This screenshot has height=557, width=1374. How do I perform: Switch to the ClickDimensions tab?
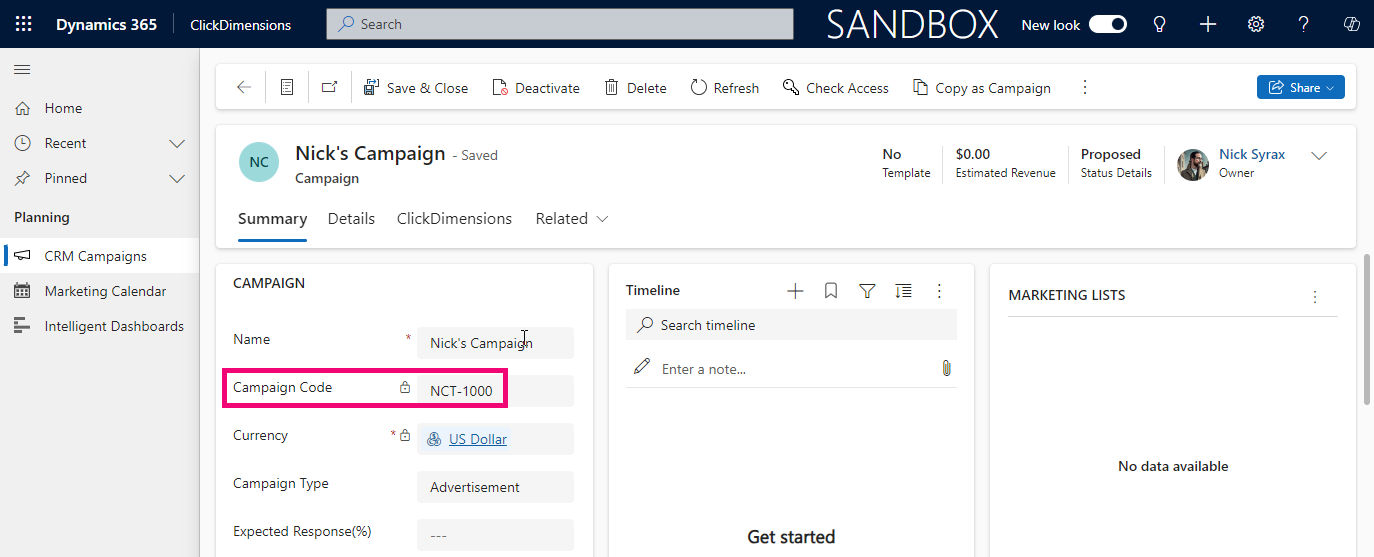coord(454,219)
